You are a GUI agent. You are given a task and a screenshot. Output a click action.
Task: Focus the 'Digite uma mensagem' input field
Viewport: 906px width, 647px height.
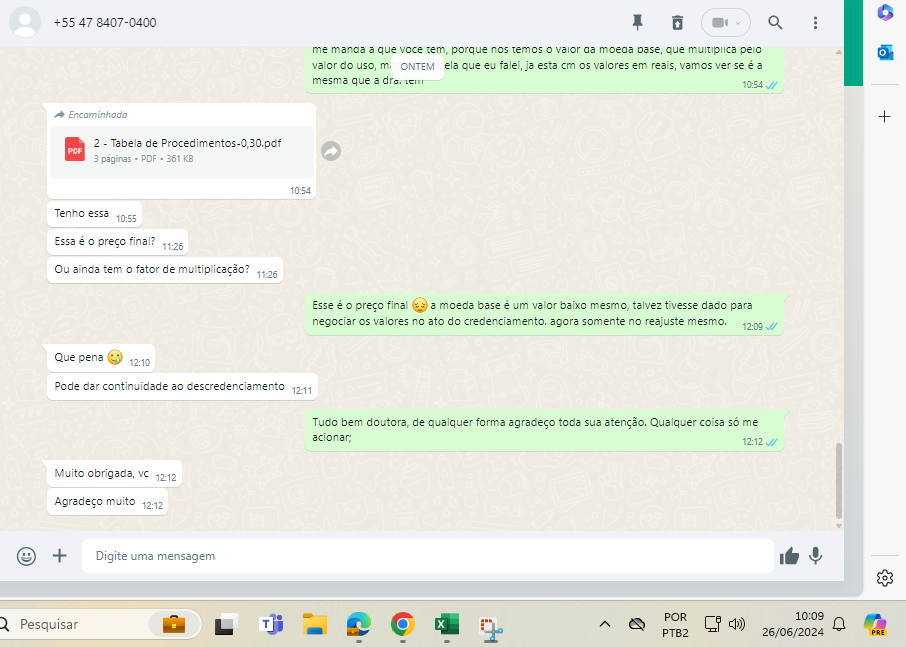pyautogui.click(x=428, y=556)
